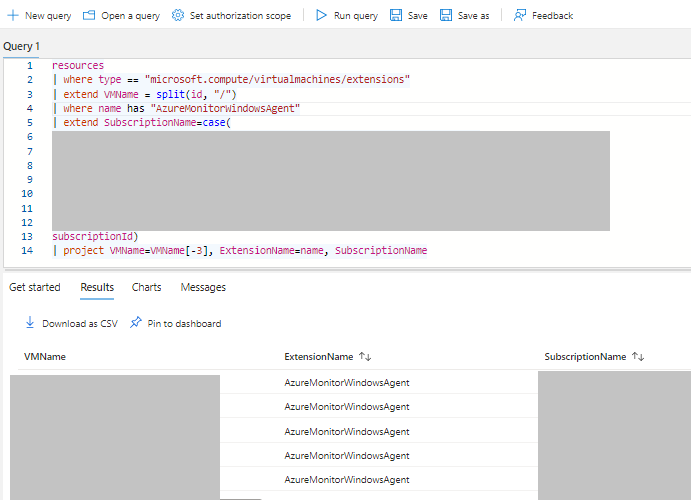Viewport: 691px width, 500px height.
Task: Click the Pin to dashboard pin icon
Action: click(x=136, y=323)
